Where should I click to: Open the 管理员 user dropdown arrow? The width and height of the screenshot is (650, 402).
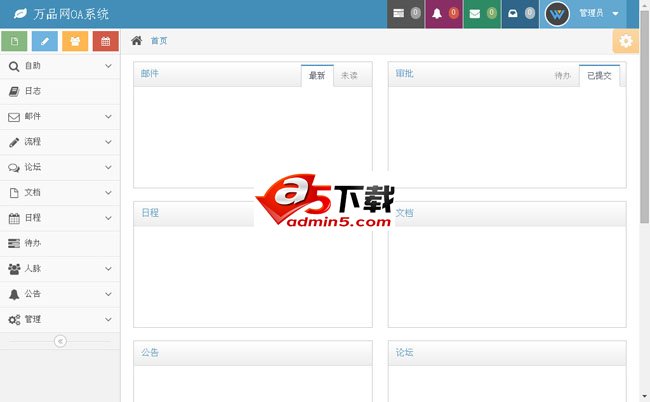coord(616,14)
